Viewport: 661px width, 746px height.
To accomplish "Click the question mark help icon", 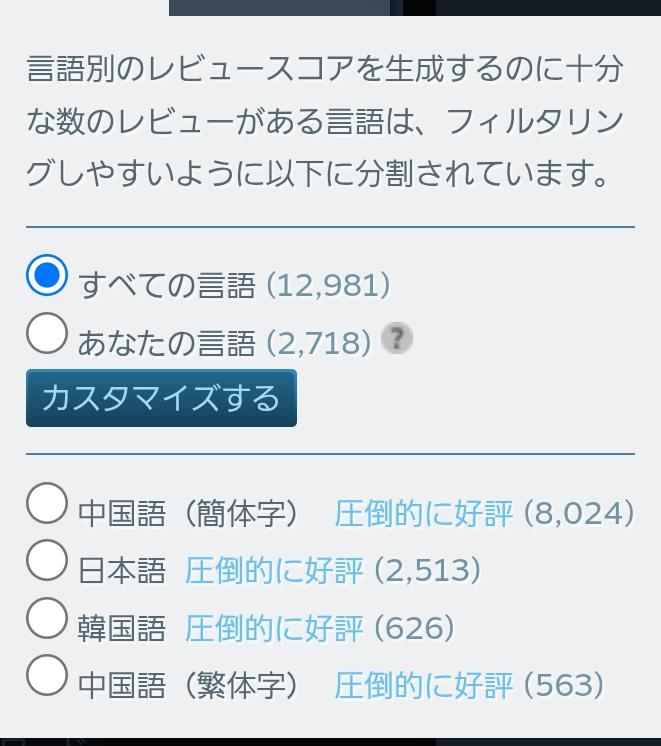I will pyautogui.click(x=396, y=339).
